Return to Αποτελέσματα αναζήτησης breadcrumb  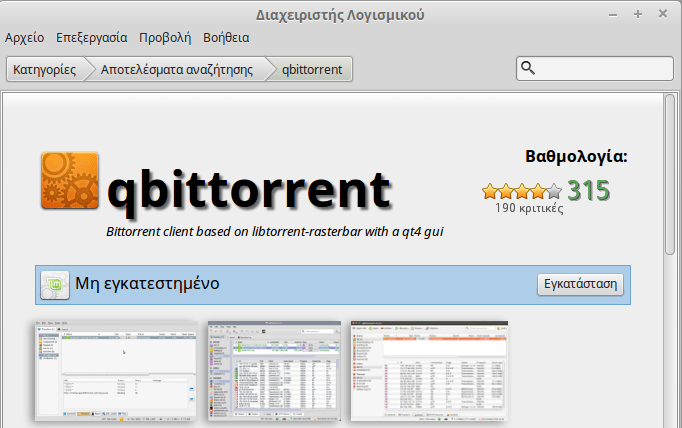coord(177,70)
